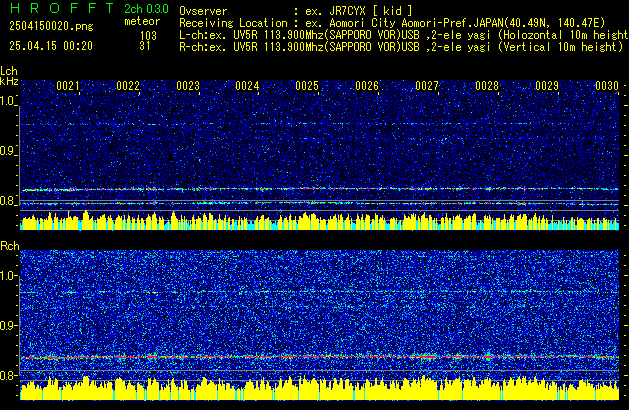Click the 0024 time marker

247,86
